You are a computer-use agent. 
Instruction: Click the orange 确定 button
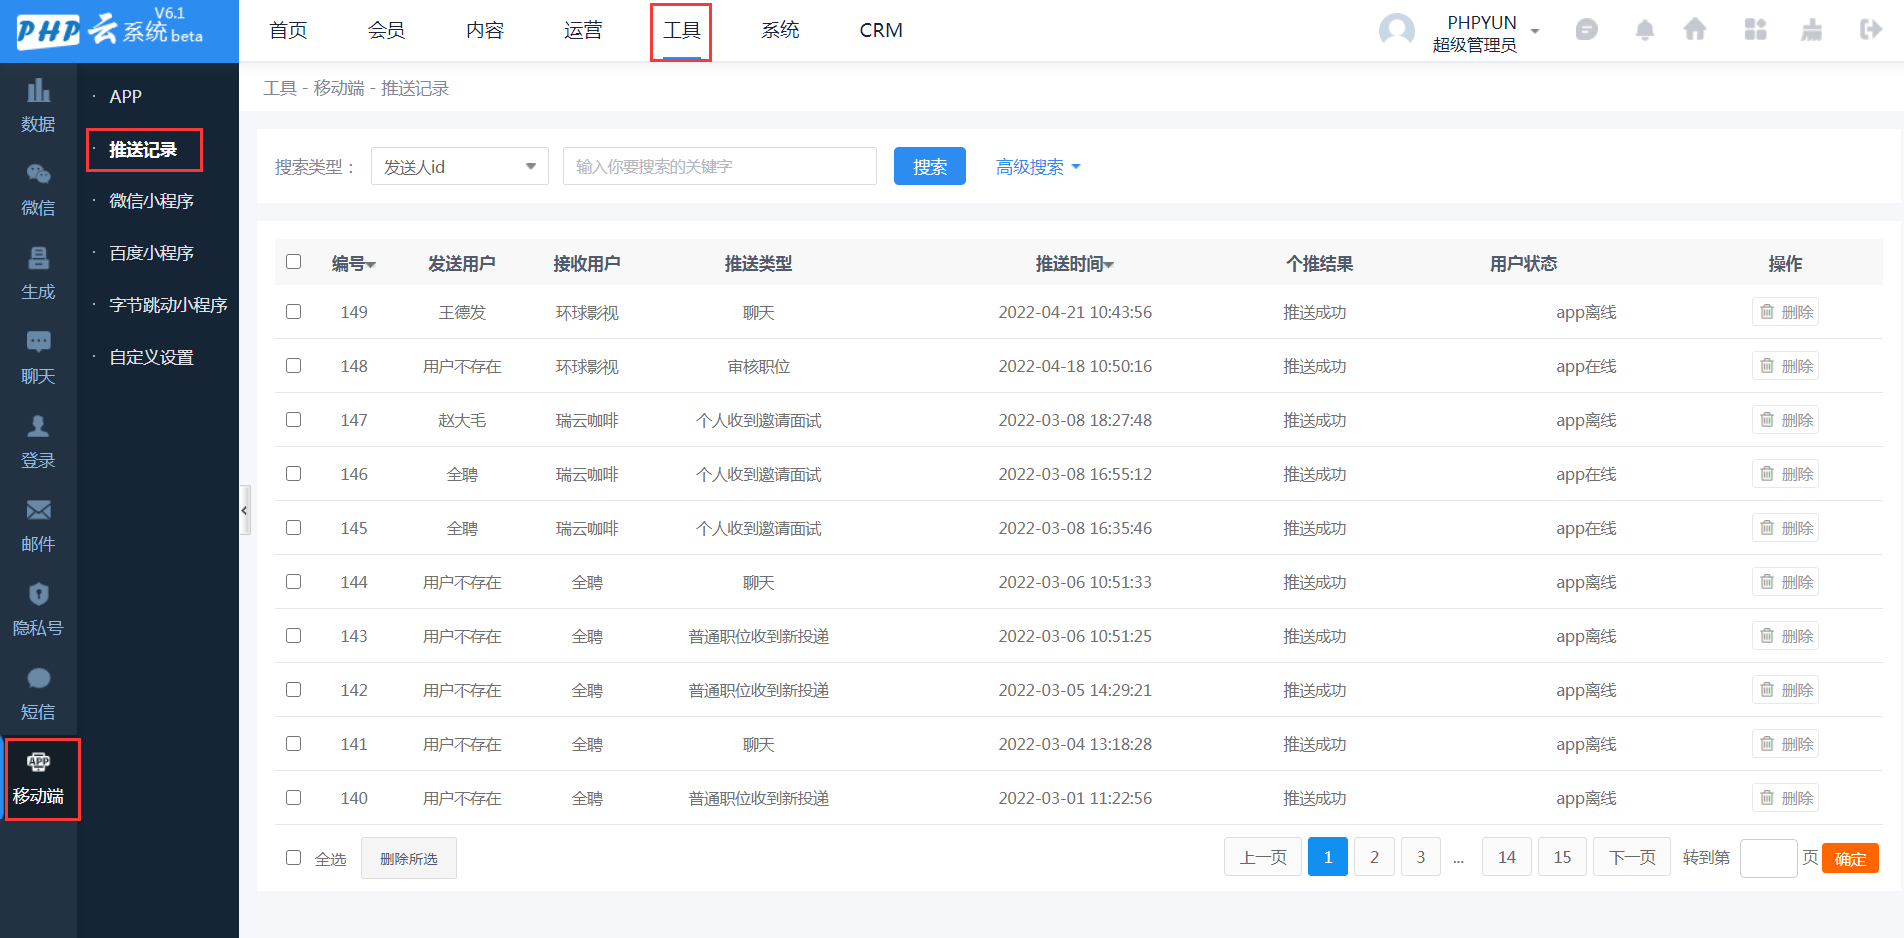[1850, 858]
